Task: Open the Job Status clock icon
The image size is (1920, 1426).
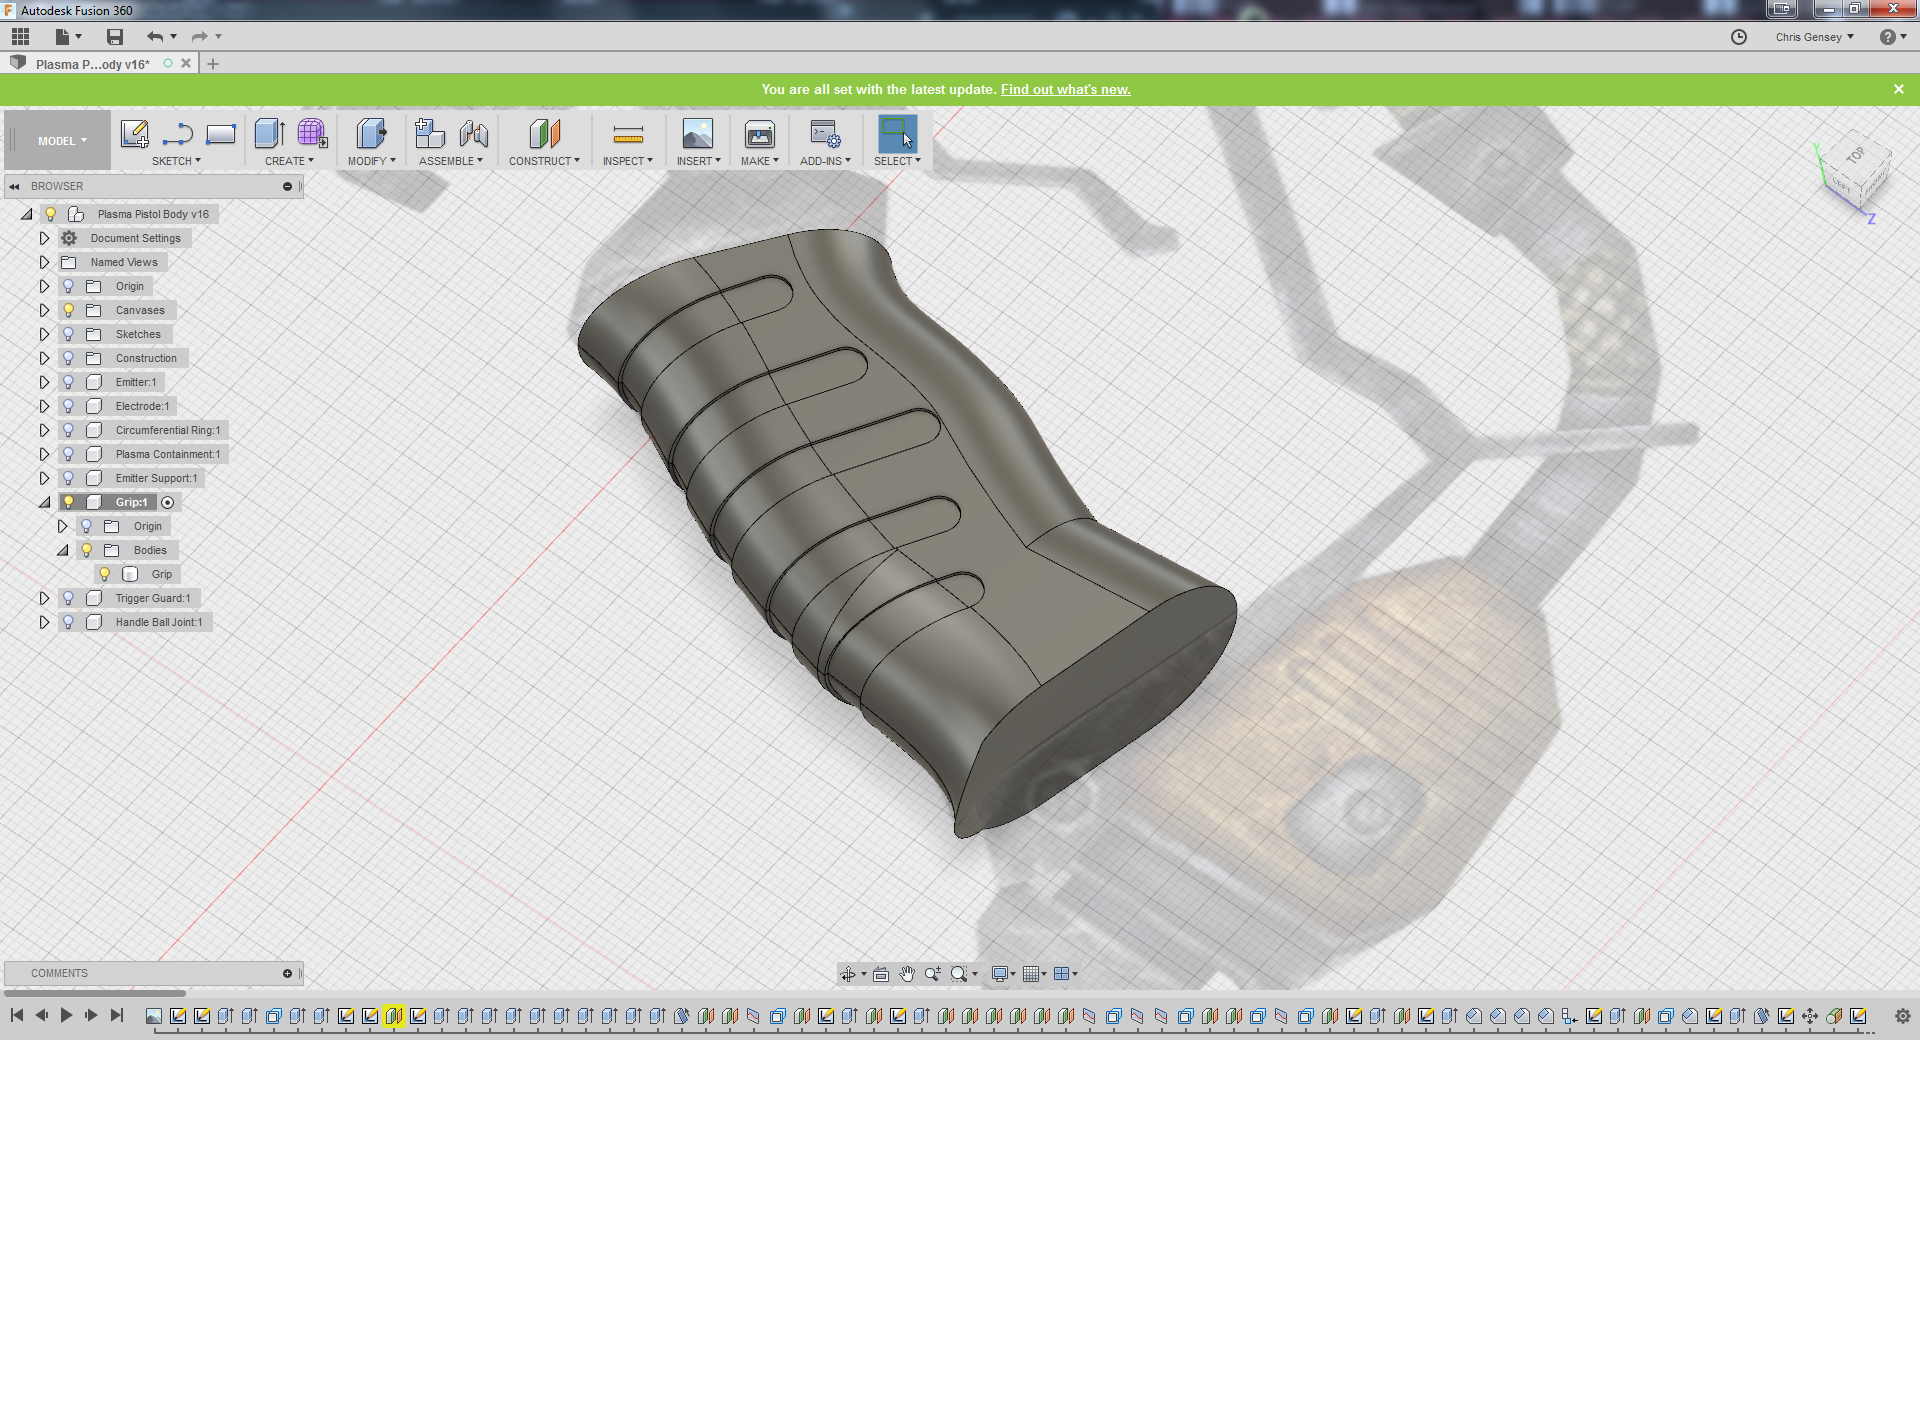Action: (x=1739, y=37)
